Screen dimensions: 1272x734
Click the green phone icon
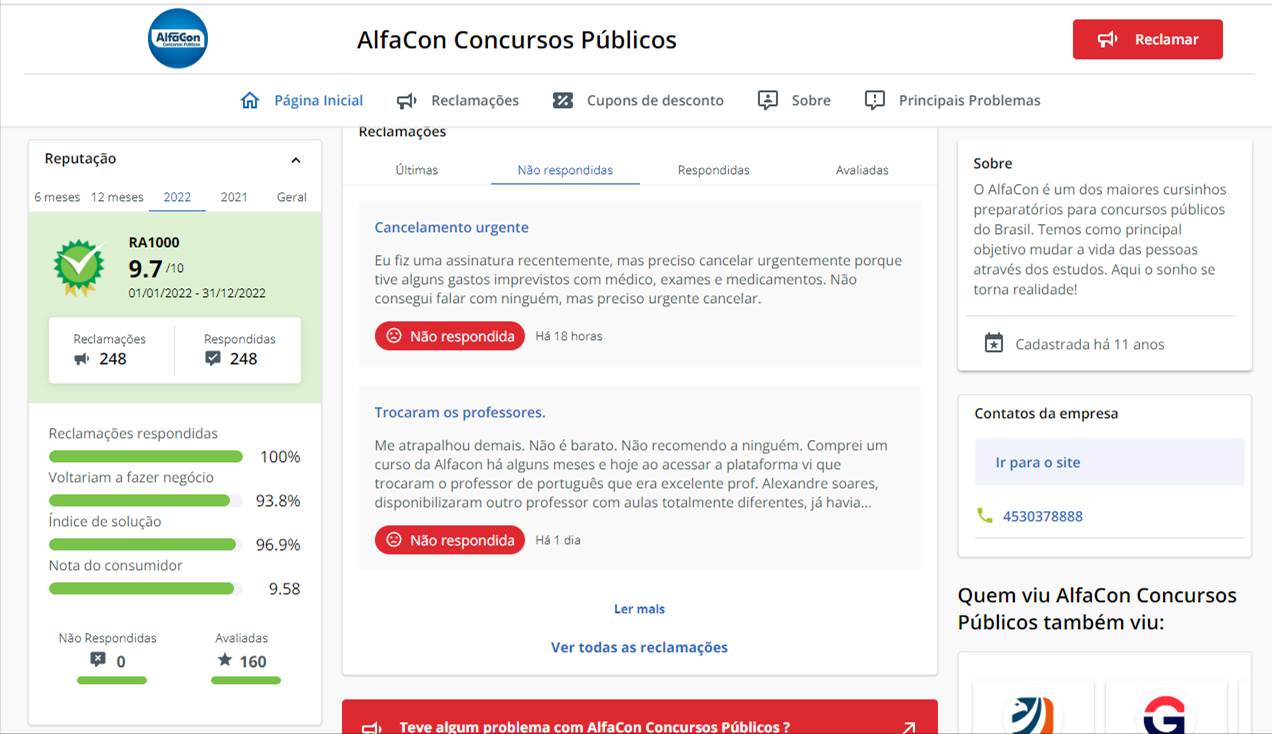[985, 516]
